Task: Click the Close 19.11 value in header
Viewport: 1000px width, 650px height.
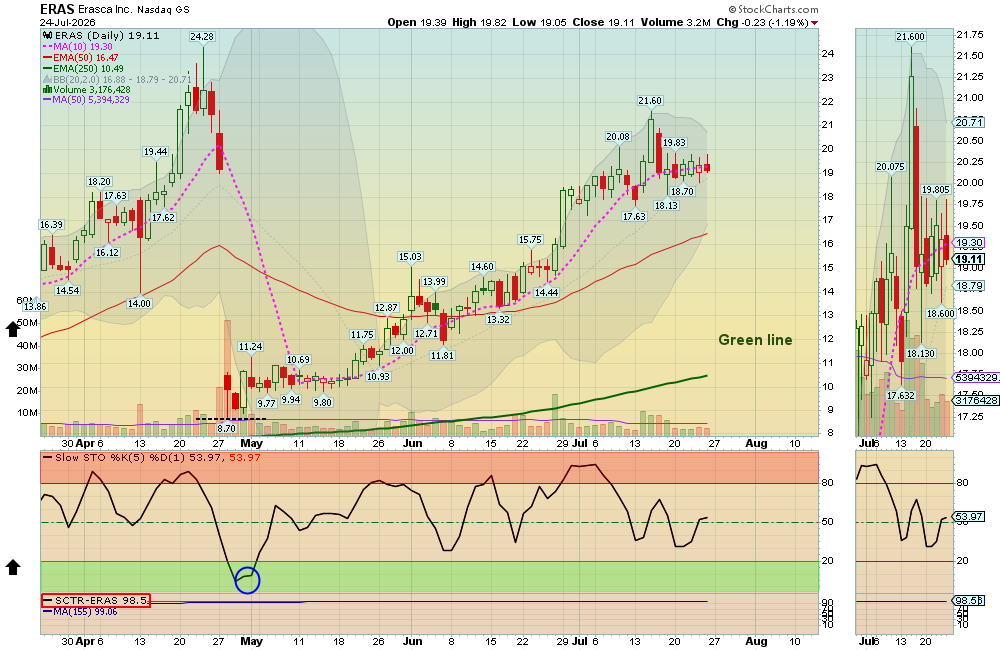Action: (x=603, y=22)
